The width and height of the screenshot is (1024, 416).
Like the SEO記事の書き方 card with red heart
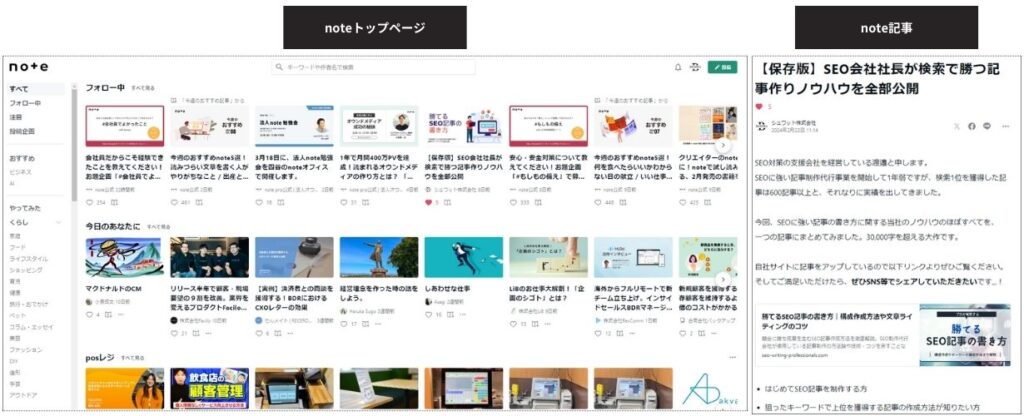(x=430, y=202)
